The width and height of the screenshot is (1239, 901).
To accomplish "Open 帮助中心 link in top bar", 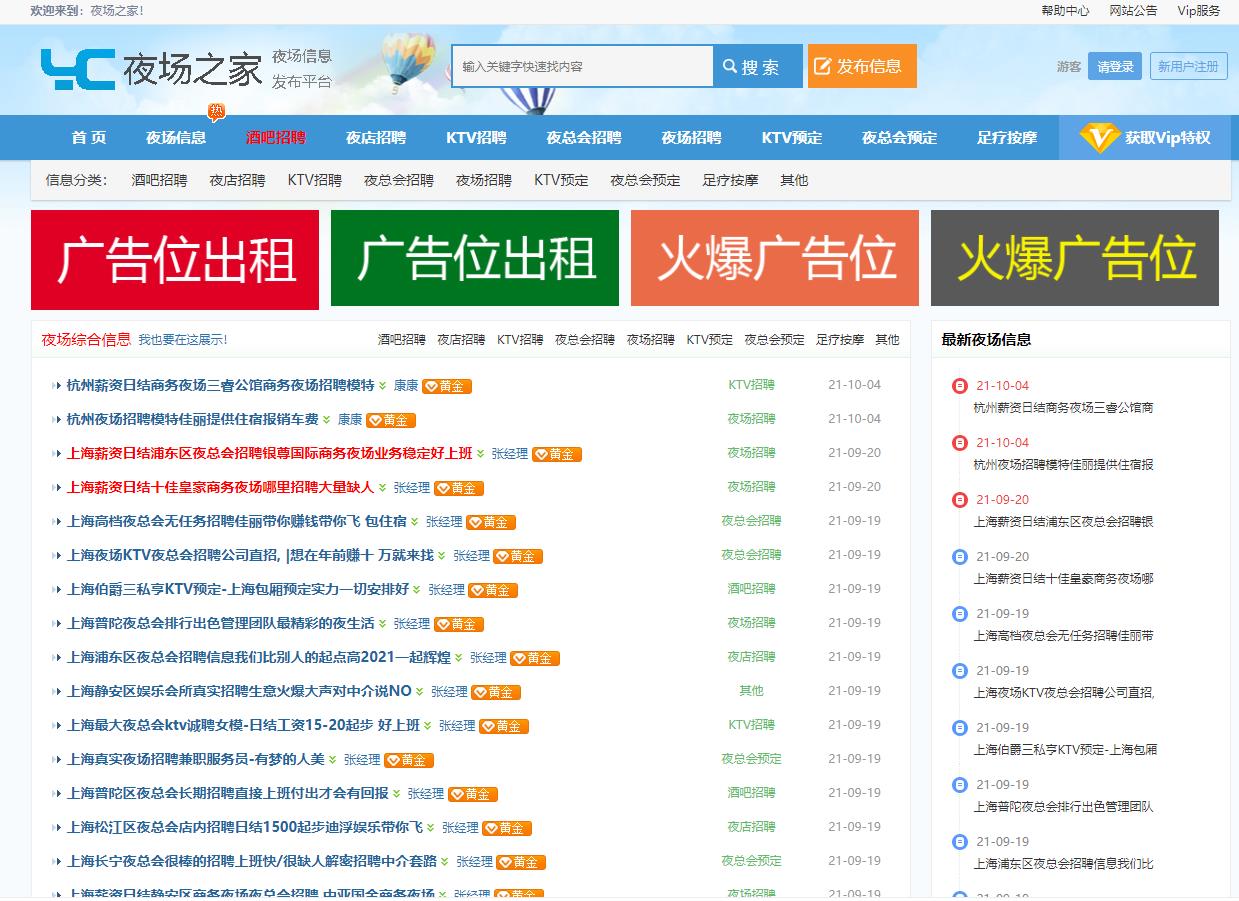I will tap(1065, 11).
